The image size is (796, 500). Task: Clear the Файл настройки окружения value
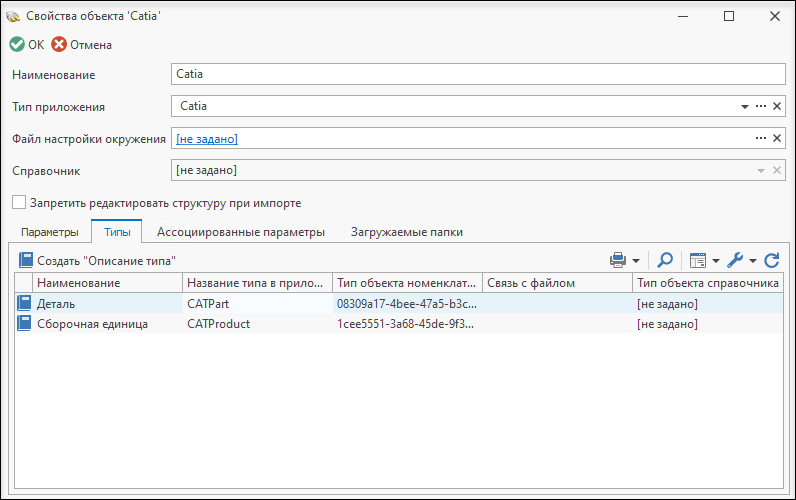coord(777,138)
